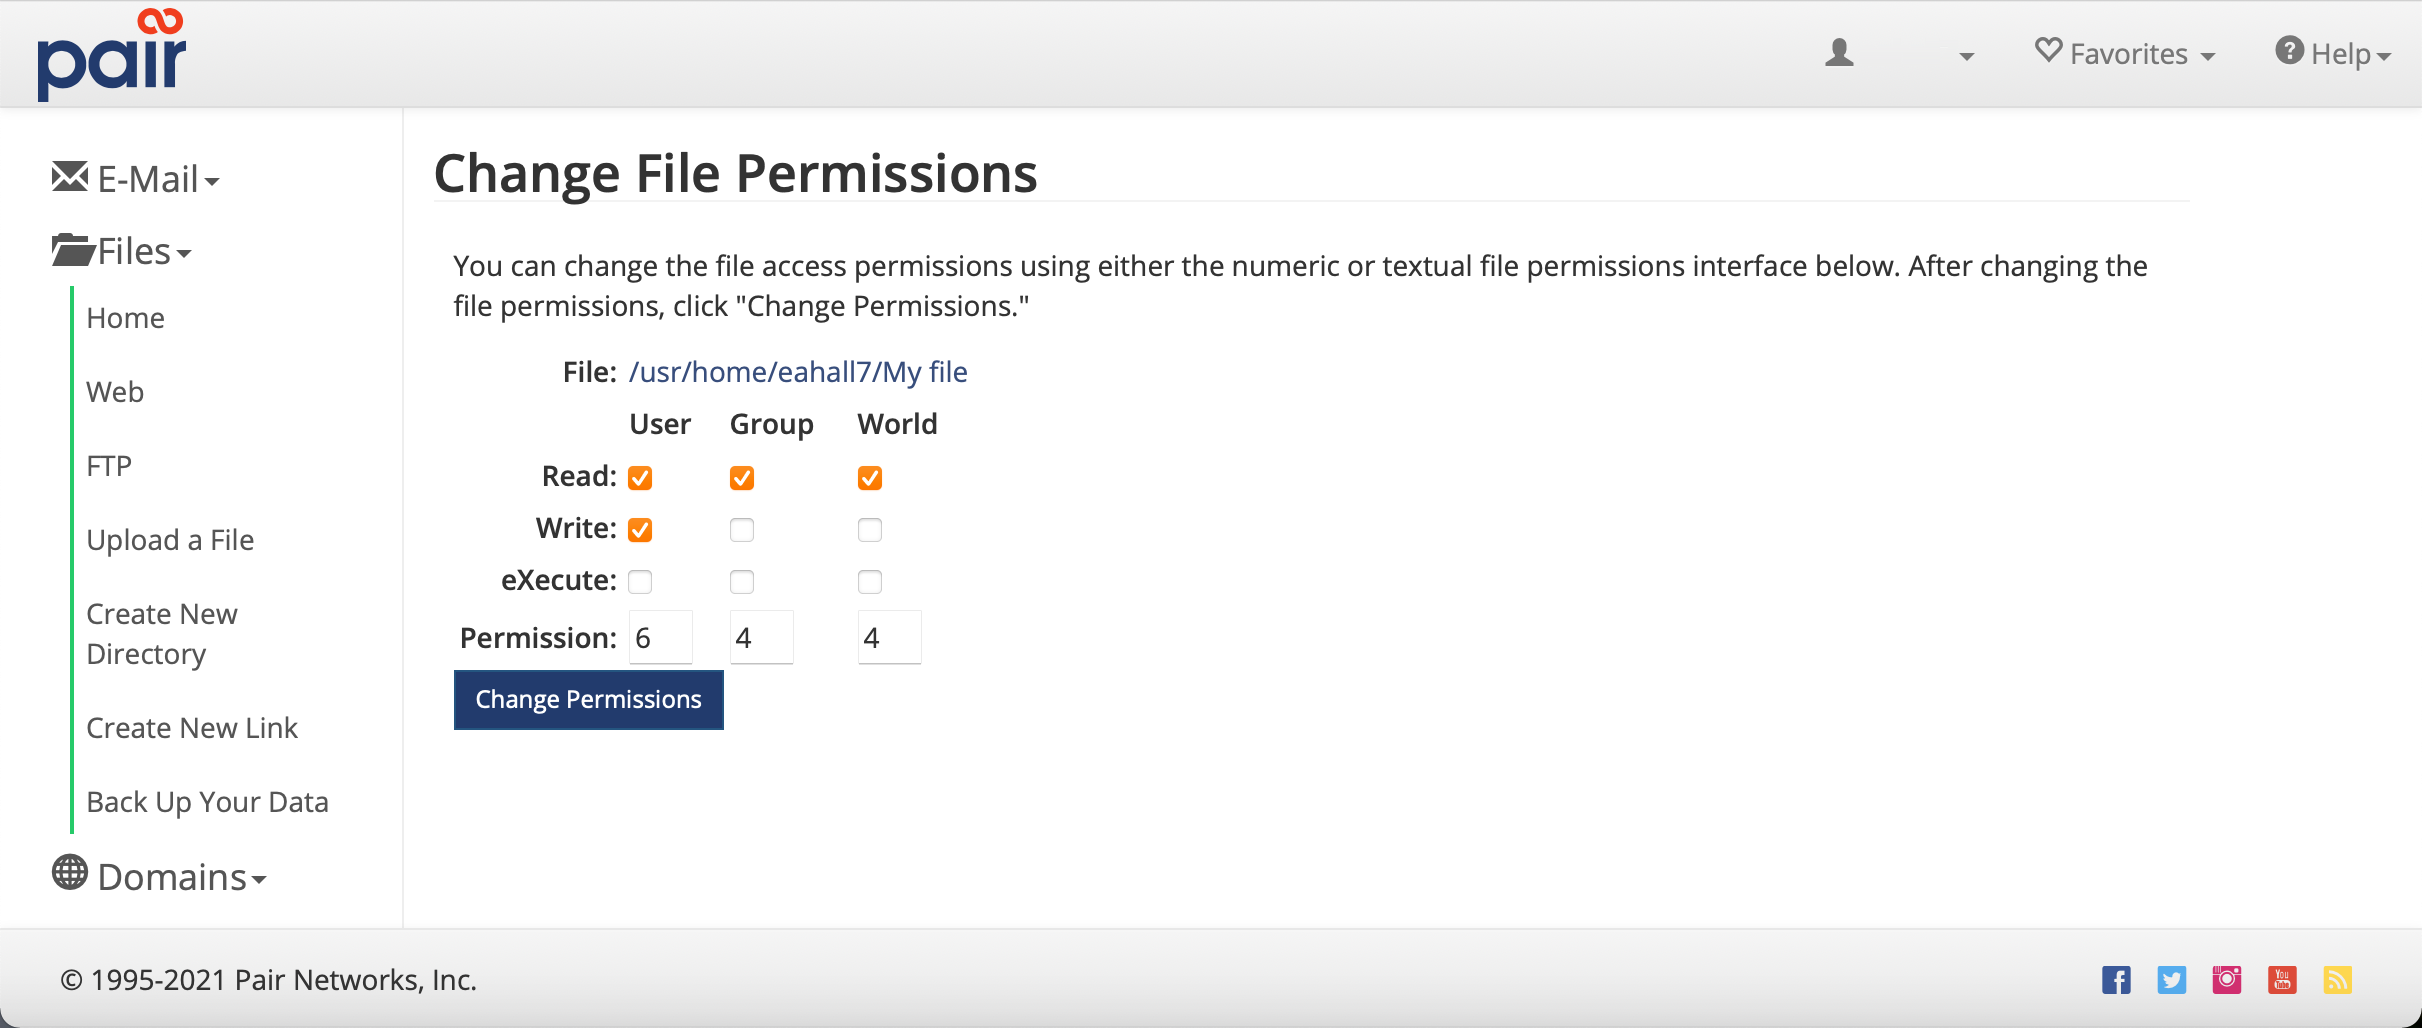Open the Twitter social icon
This screenshot has width=2422, height=1028.
pos(2171,980)
